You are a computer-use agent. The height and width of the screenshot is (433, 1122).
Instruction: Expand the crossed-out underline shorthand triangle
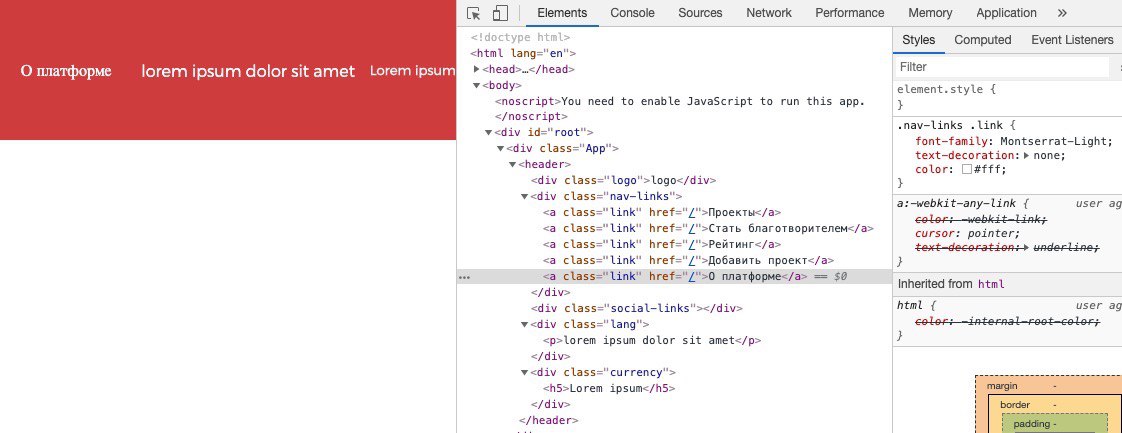[1028, 248]
